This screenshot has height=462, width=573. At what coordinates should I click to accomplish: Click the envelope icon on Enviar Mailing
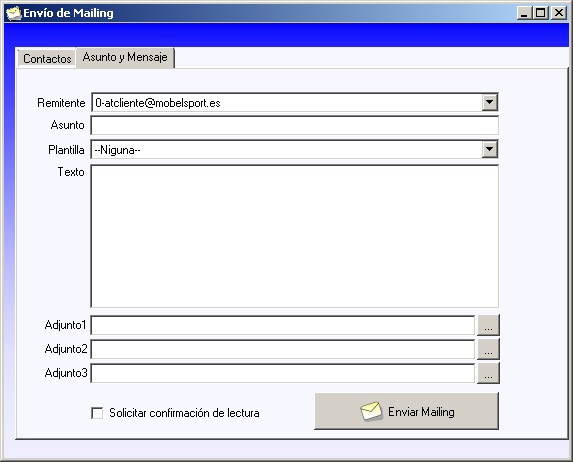coord(371,411)
